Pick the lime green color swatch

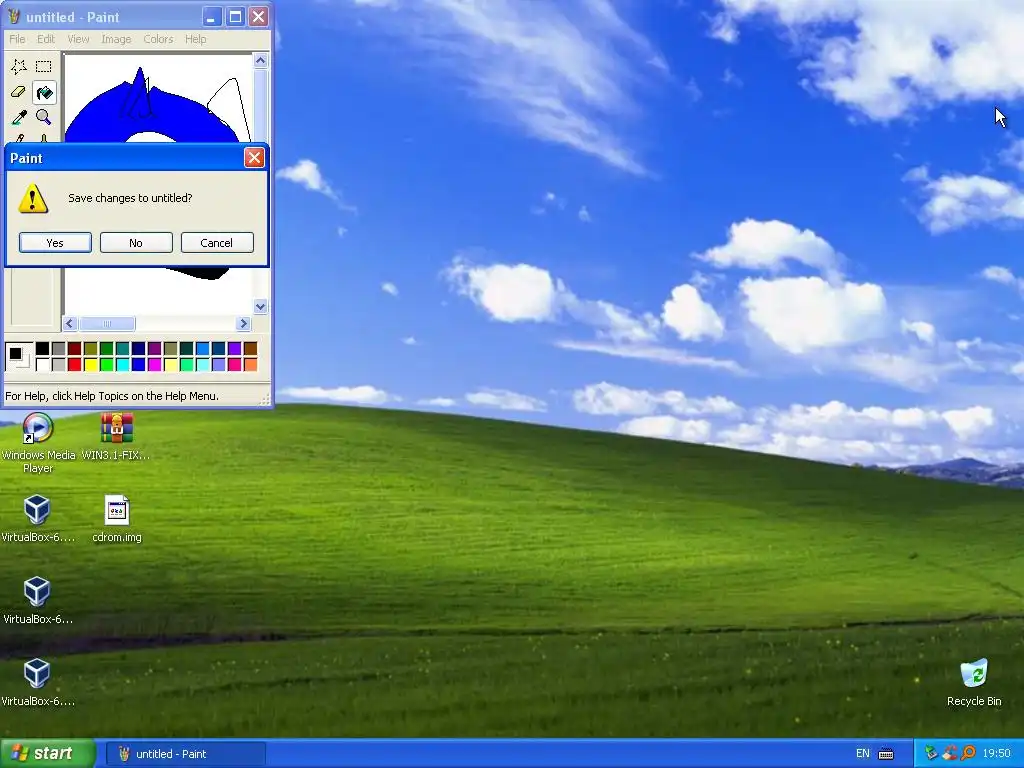coord(106,364)
